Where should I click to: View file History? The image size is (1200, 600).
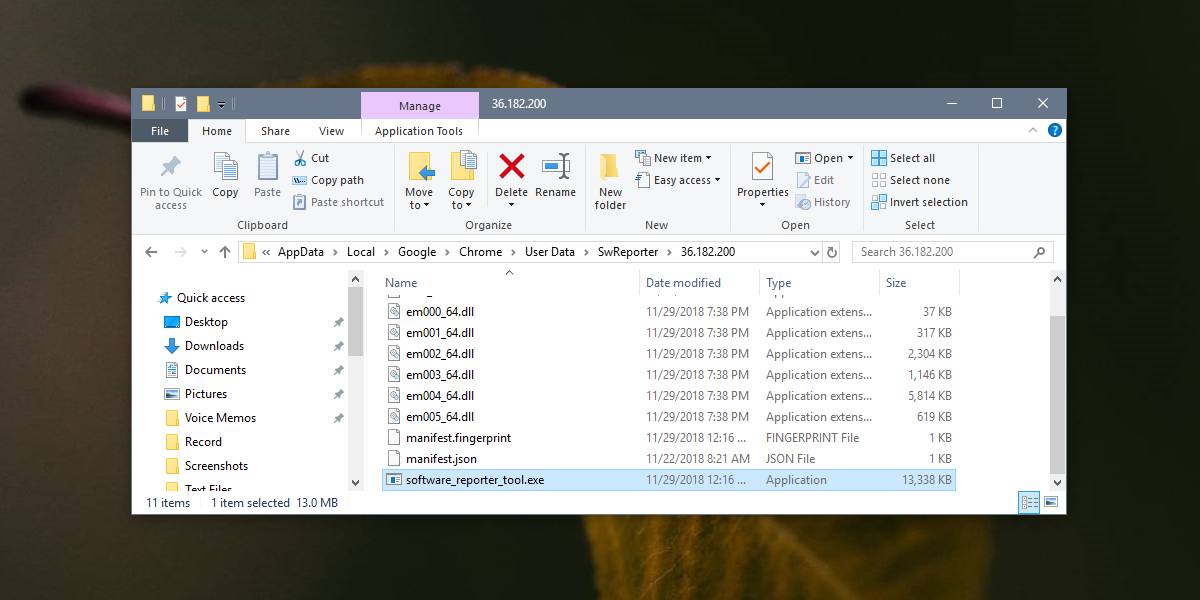click(x=823, y=202)
